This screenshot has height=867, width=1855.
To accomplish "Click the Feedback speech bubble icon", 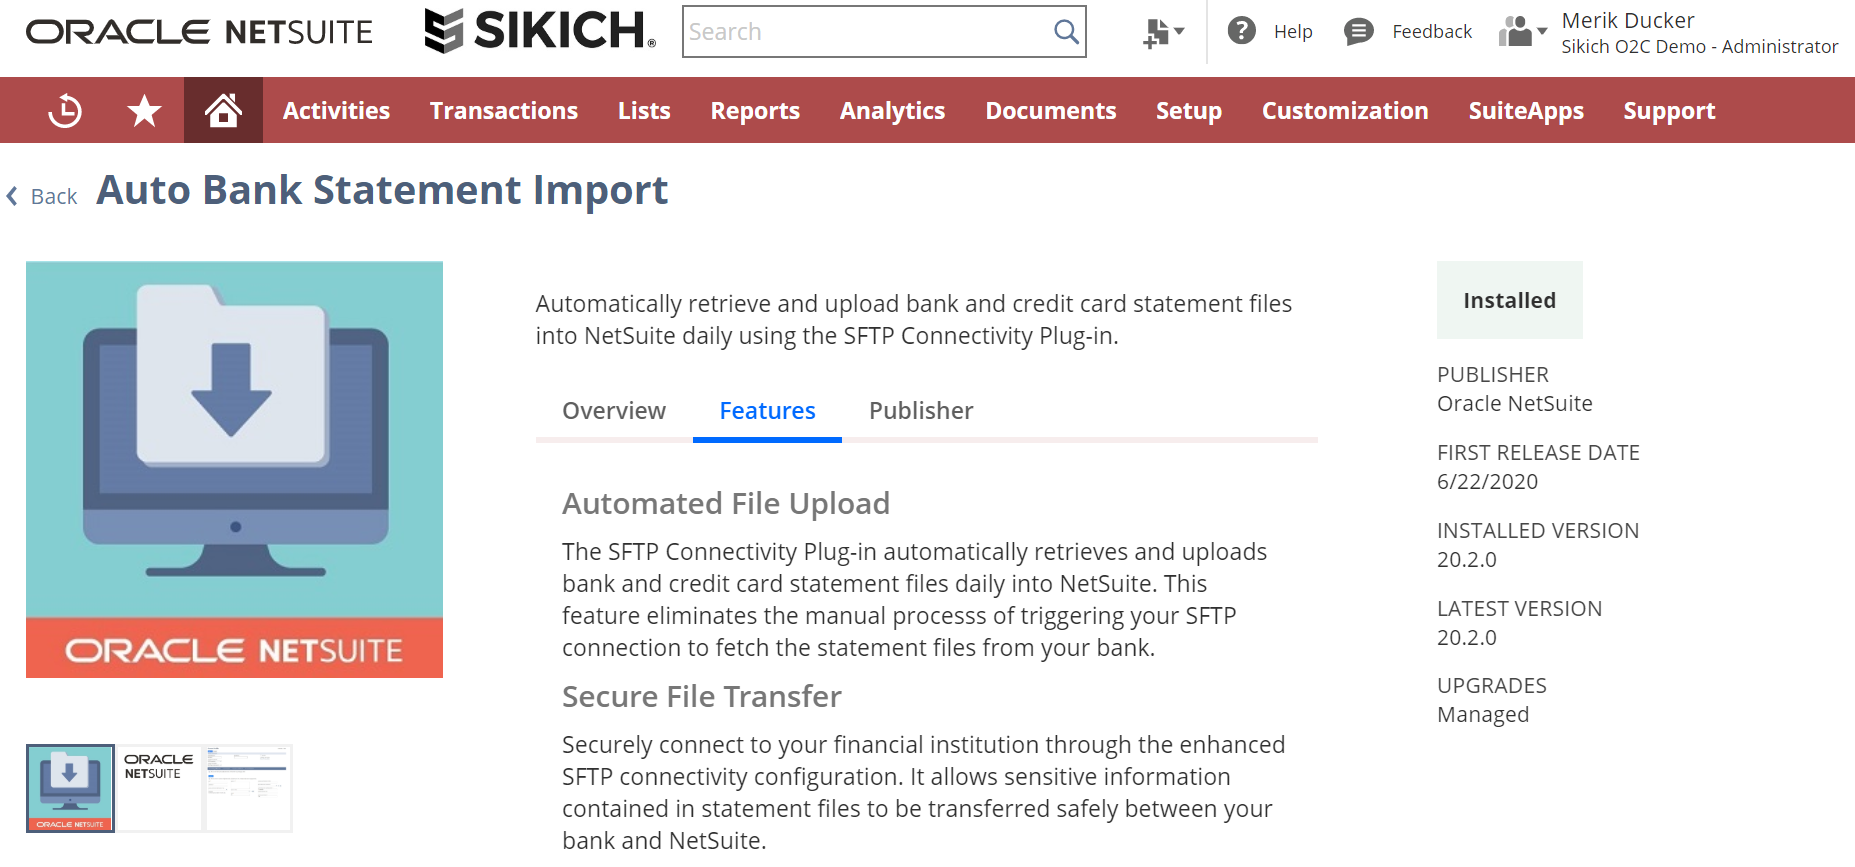I will click(x=1358, y=32).
